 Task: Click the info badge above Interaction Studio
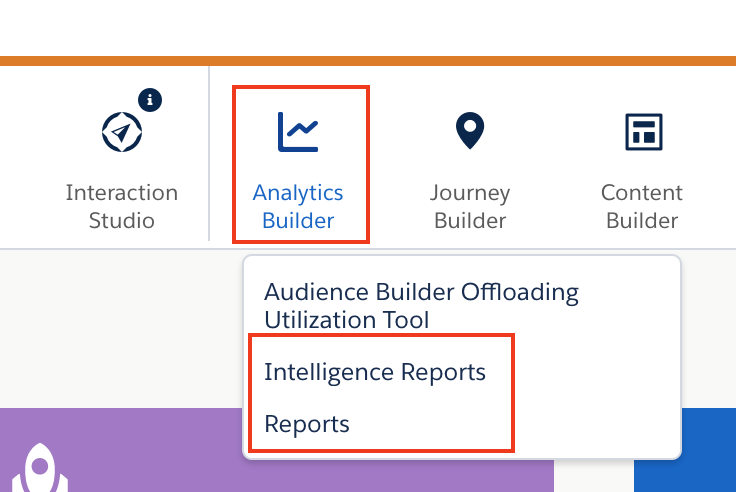[x=150, y=100]
